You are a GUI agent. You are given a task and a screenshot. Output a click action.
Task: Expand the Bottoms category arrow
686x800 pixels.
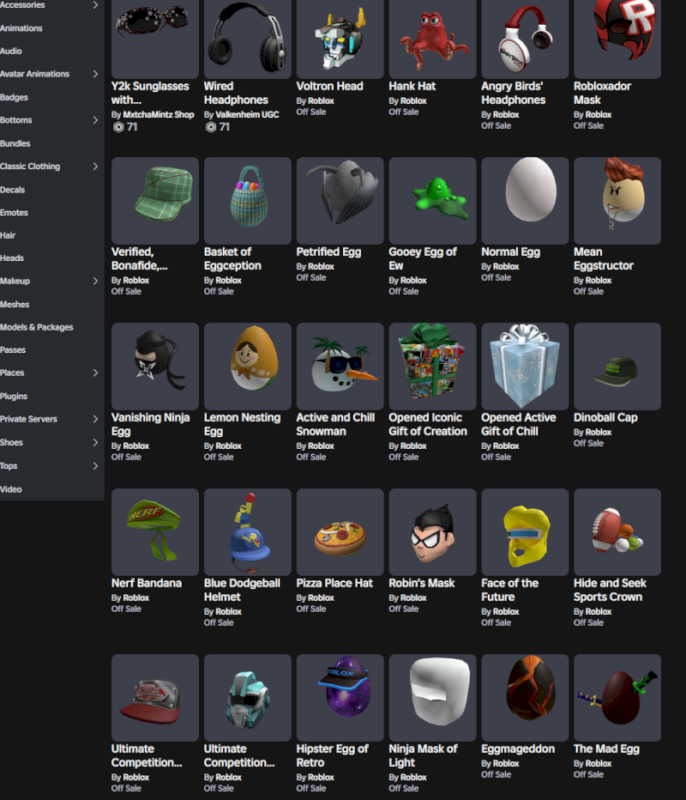point(95,120)
